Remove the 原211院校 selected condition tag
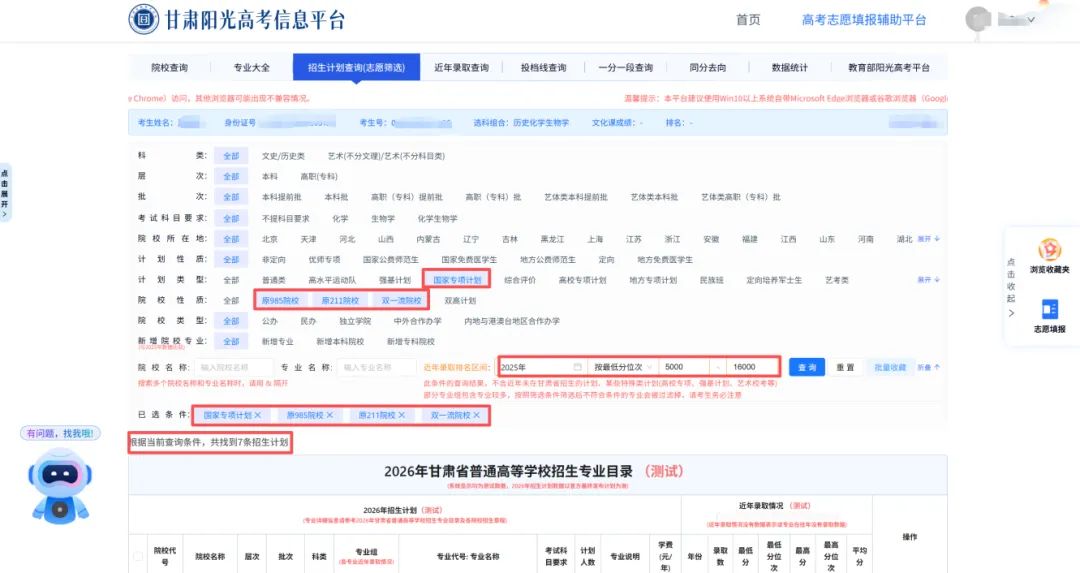The height and width of the screenshot is (573, 1080). click(x=402, y=415)
